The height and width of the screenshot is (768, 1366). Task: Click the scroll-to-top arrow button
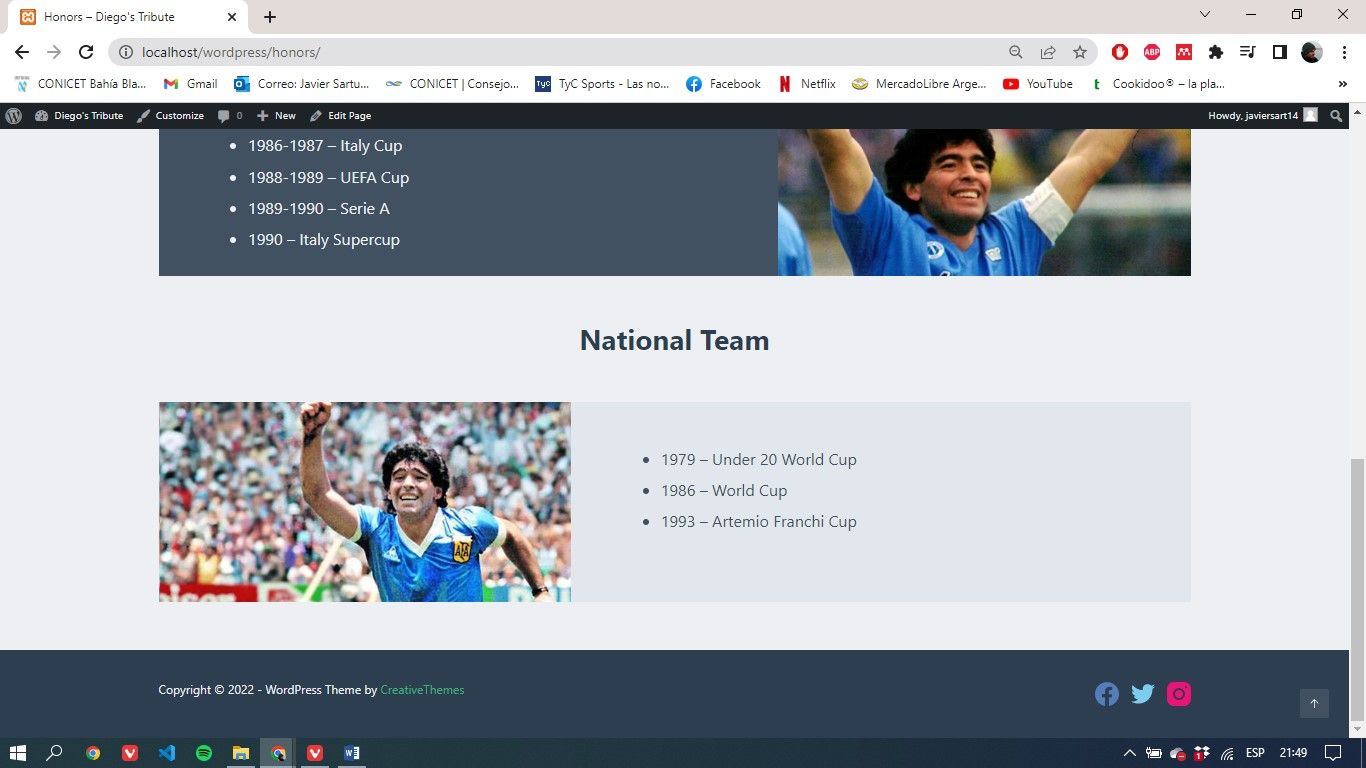coord(1314,703)
